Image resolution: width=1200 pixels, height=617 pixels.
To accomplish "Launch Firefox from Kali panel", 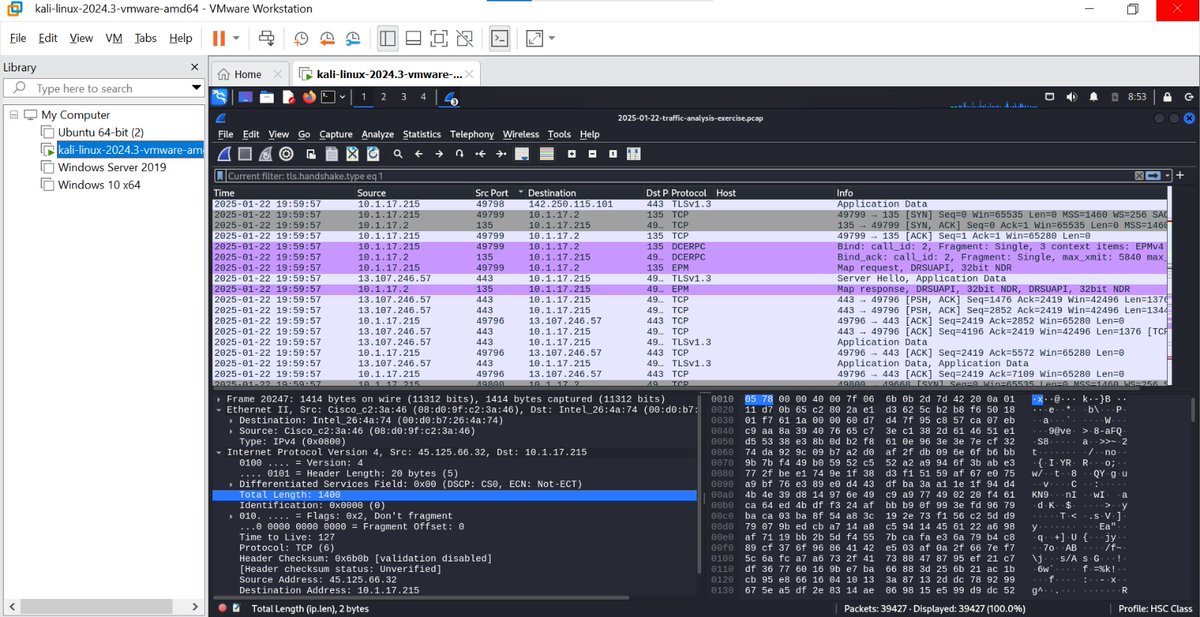I will coord(308,97).
